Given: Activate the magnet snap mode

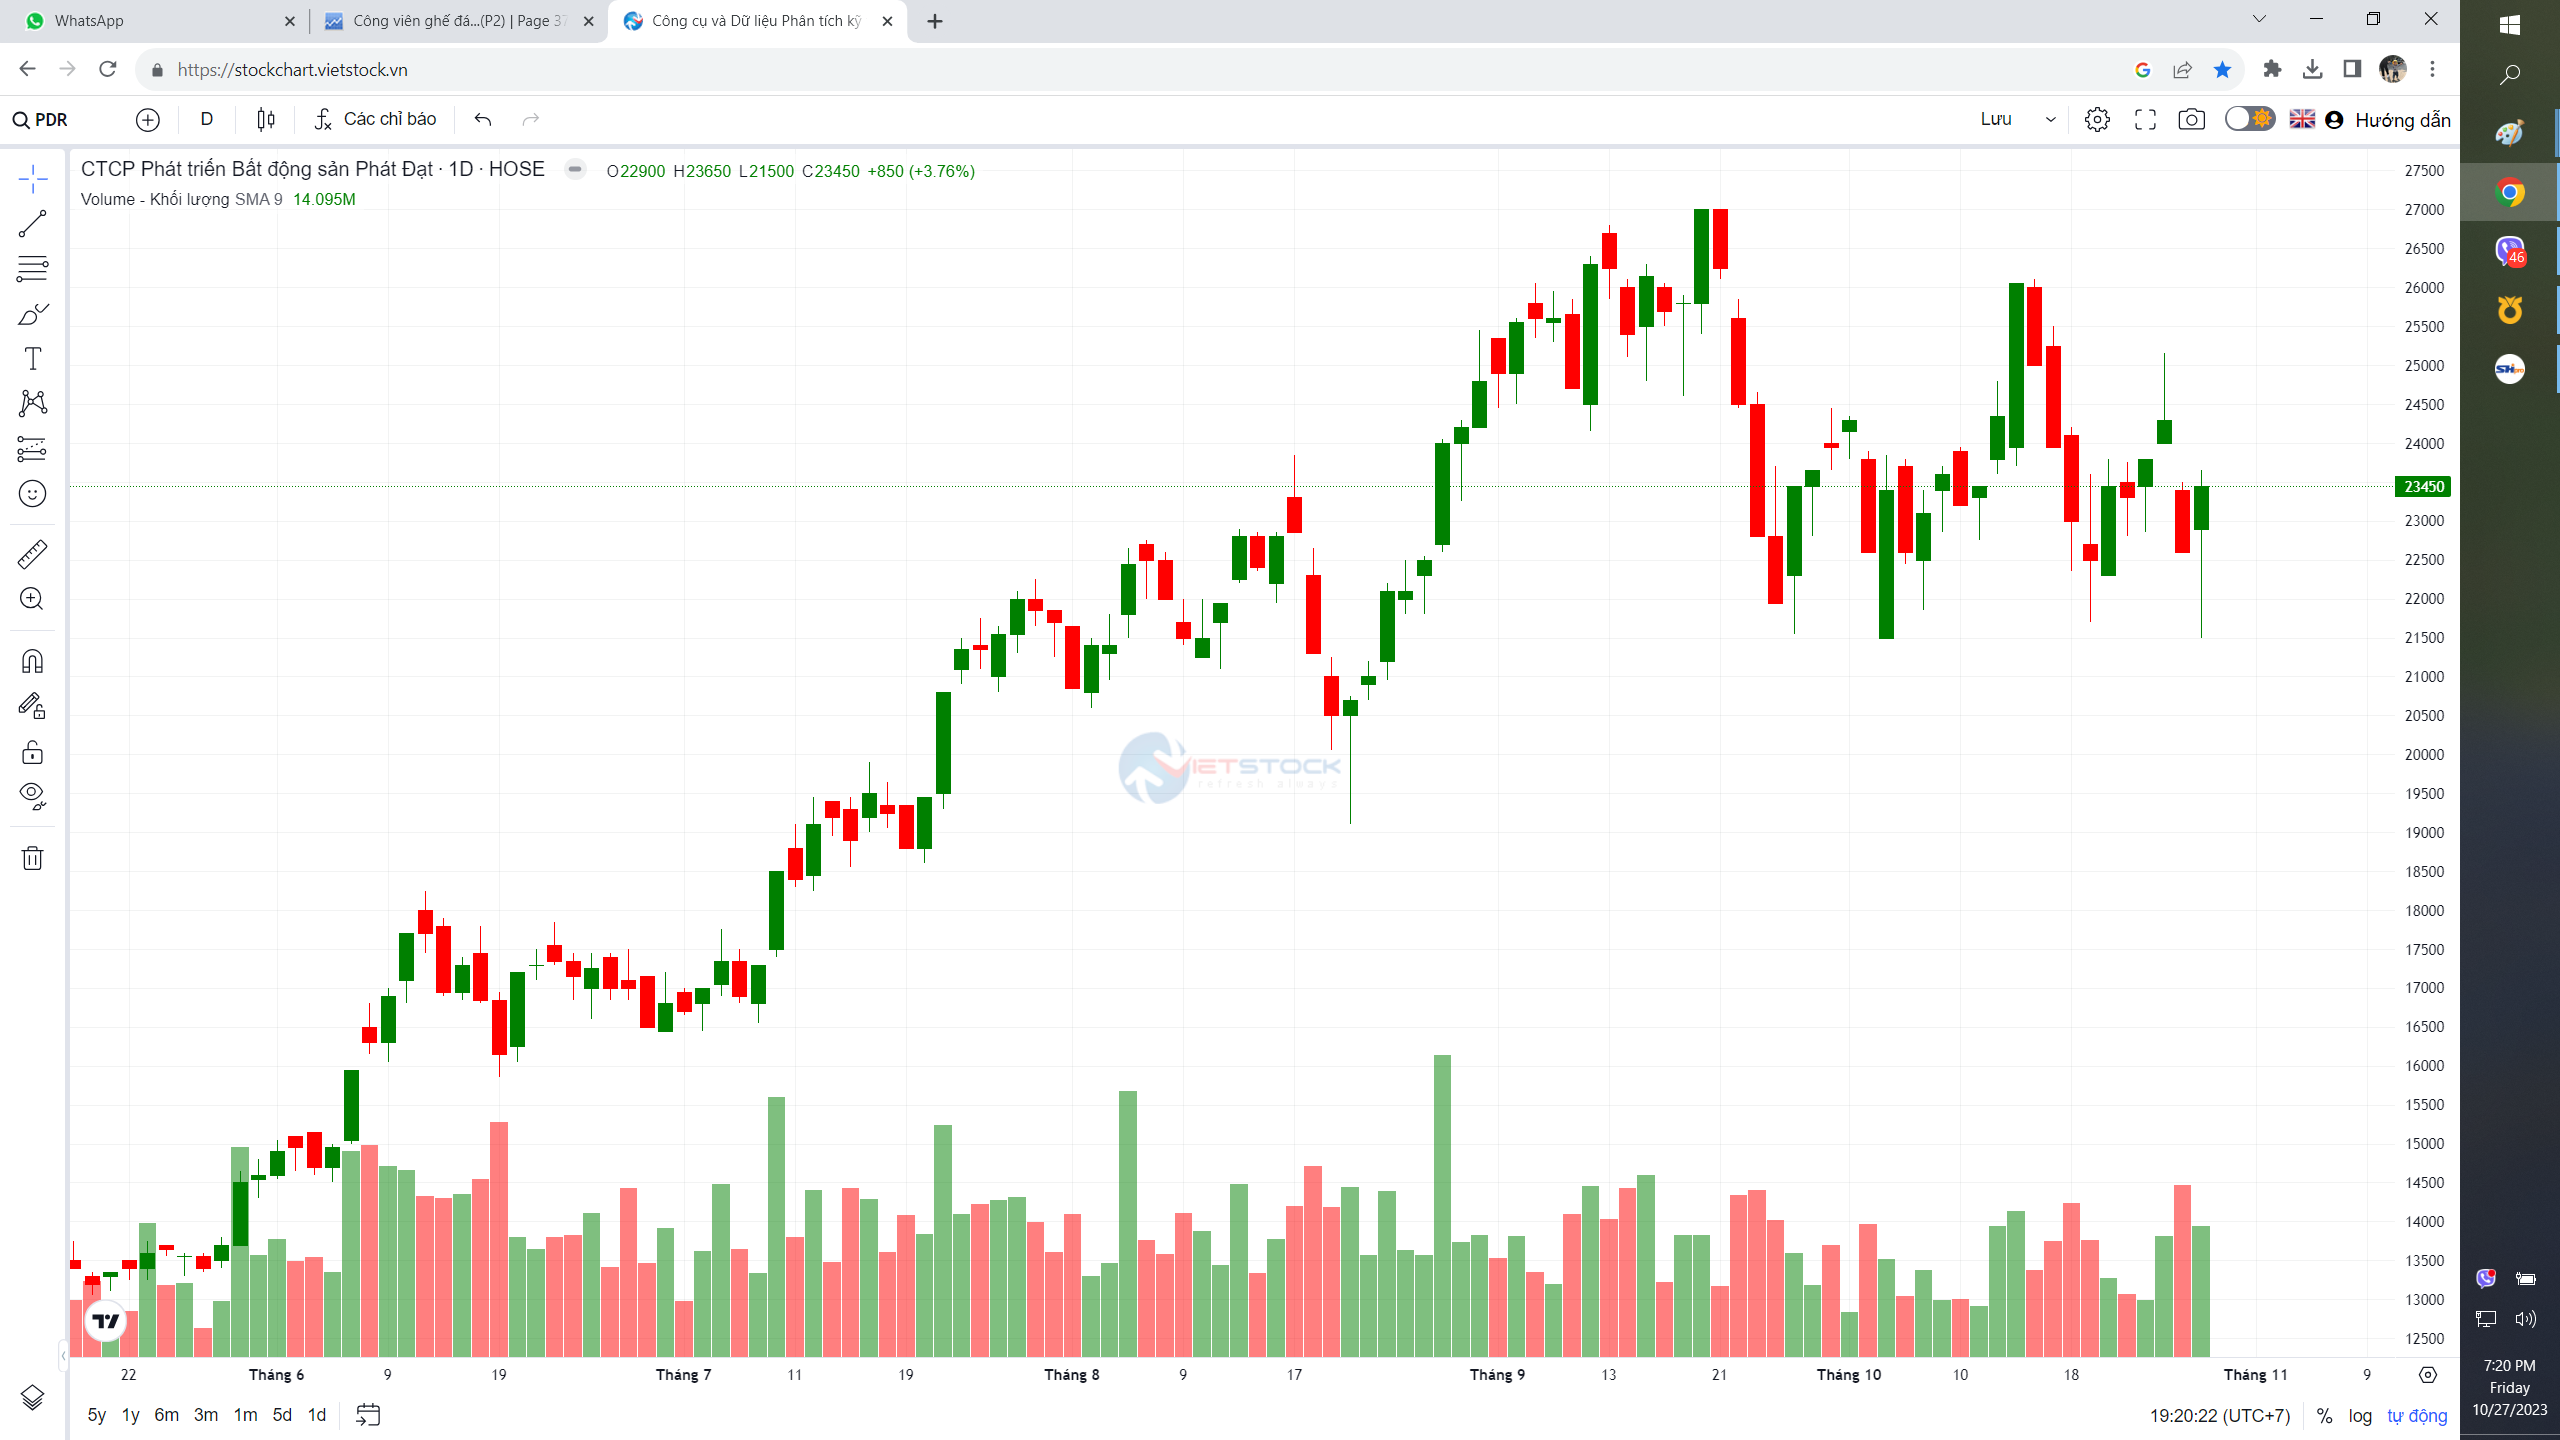Looking at the screenshot, I should 32,662.
